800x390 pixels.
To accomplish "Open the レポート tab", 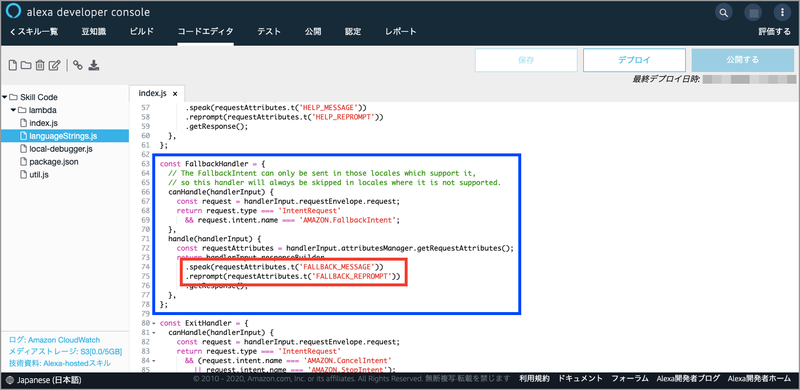I will click(401, 32).
